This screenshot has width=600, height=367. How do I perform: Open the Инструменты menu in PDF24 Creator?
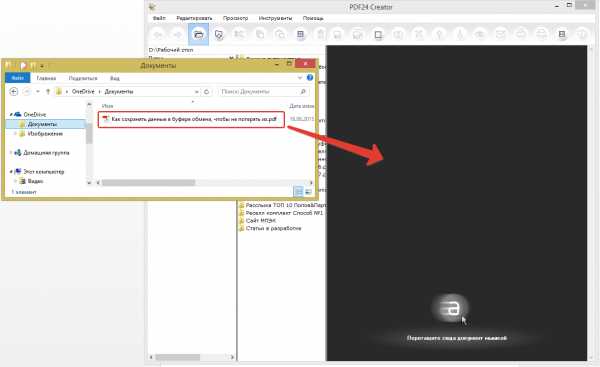click(x=275, y=18)
